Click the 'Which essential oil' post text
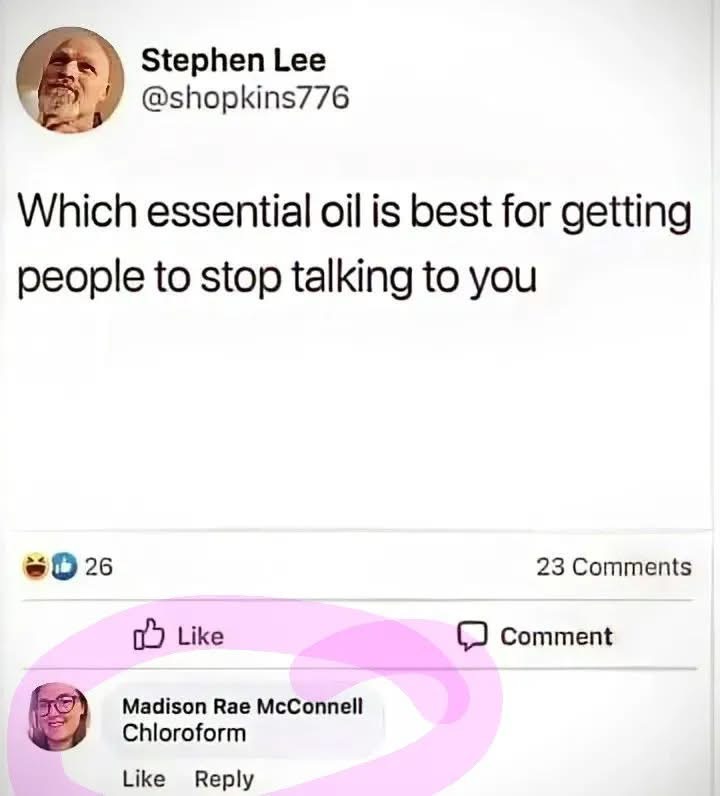 coord(354,244)
